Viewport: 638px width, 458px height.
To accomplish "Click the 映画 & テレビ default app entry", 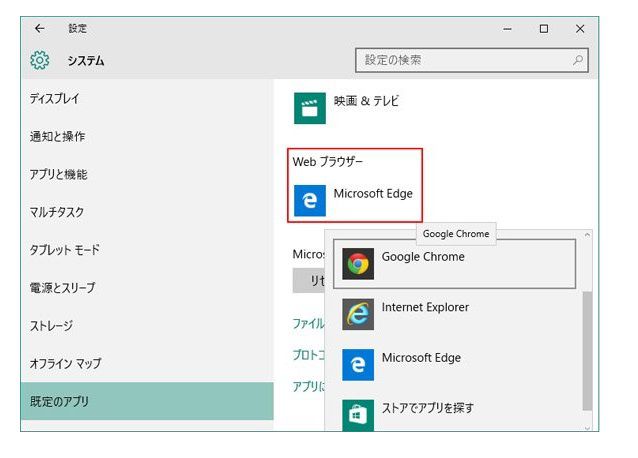I will pyautogui.click(x=347, y=108).
